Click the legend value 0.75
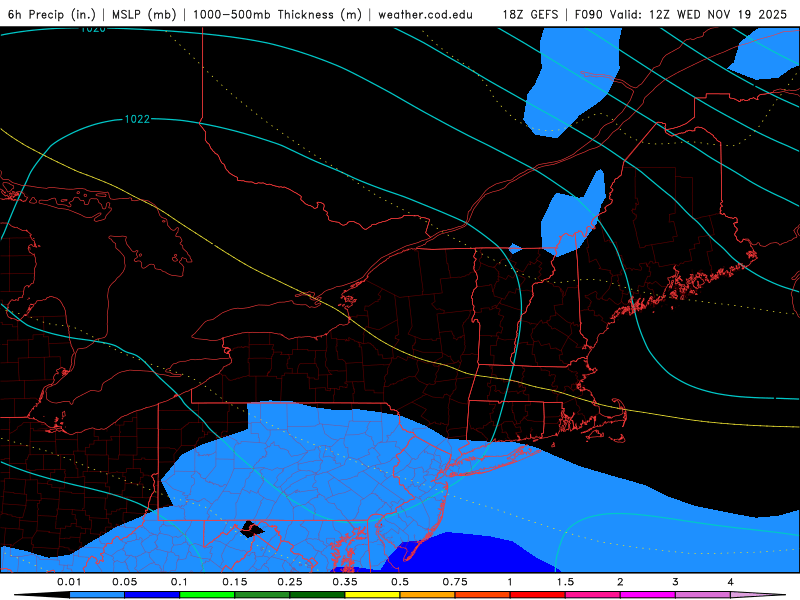This screenshot has height=600, width=800. coord(455,582)
